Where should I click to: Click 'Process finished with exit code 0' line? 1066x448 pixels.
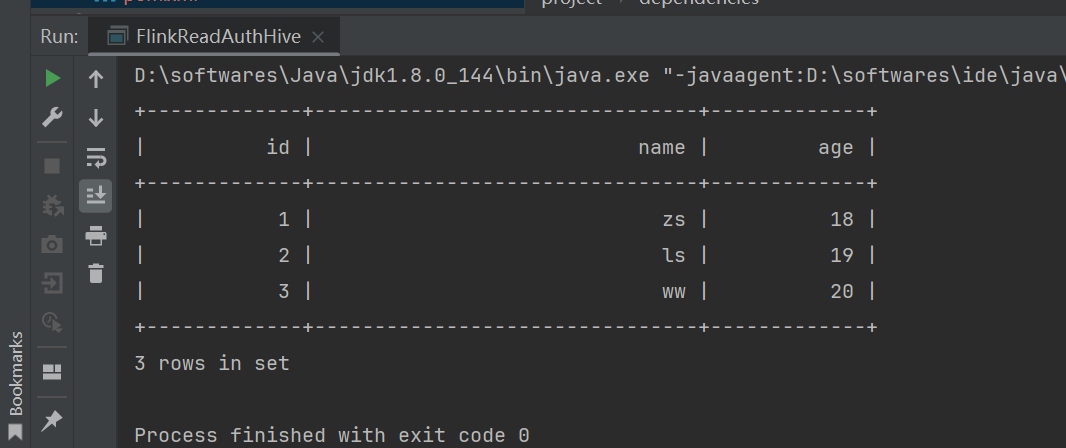(332, 435)
